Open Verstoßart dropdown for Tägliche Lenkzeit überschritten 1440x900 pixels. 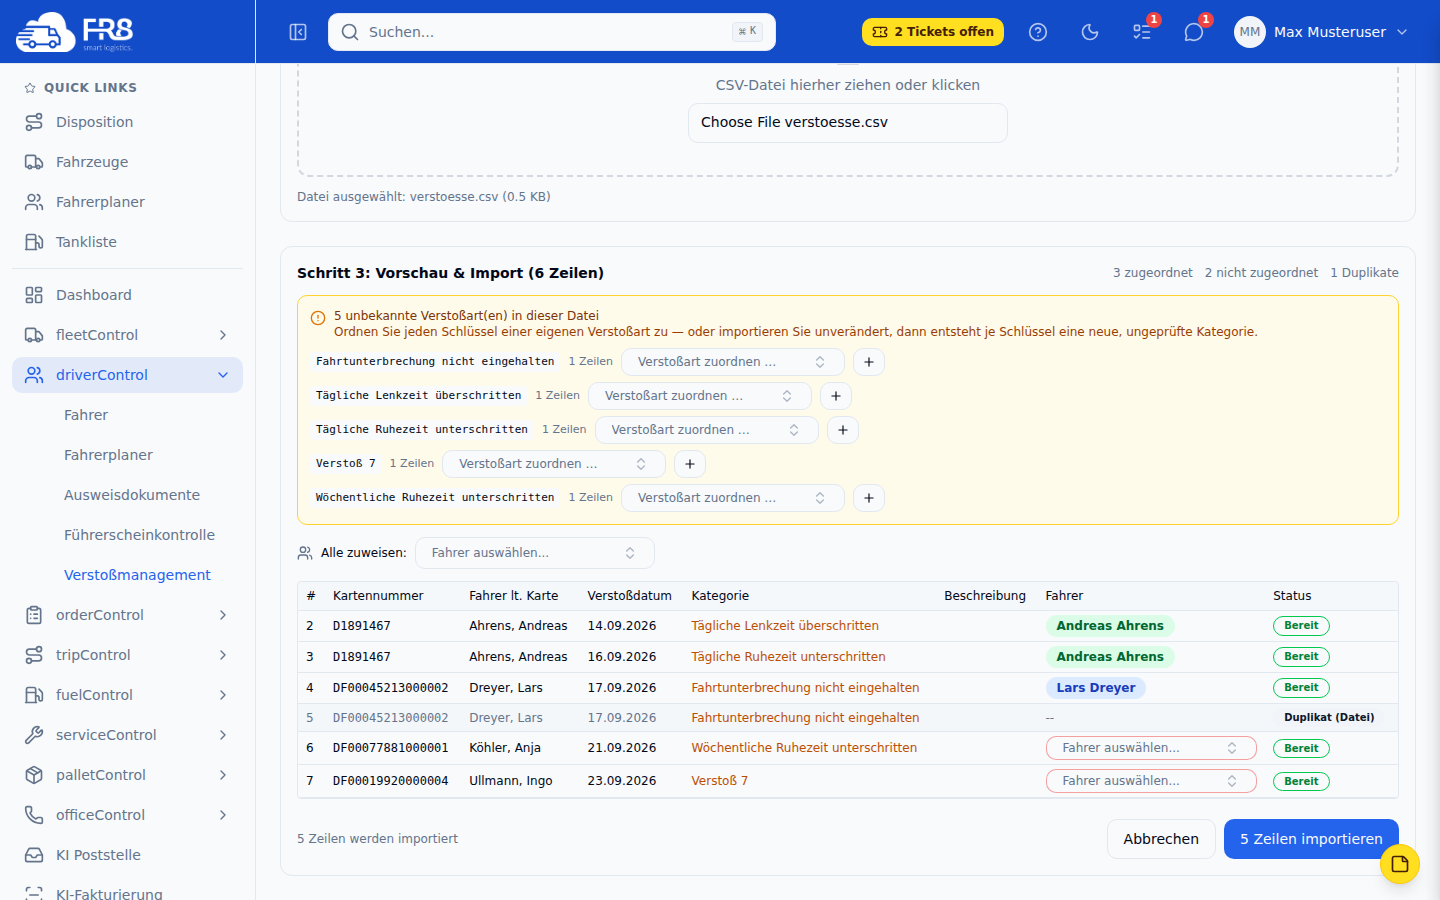click(700, 396)
